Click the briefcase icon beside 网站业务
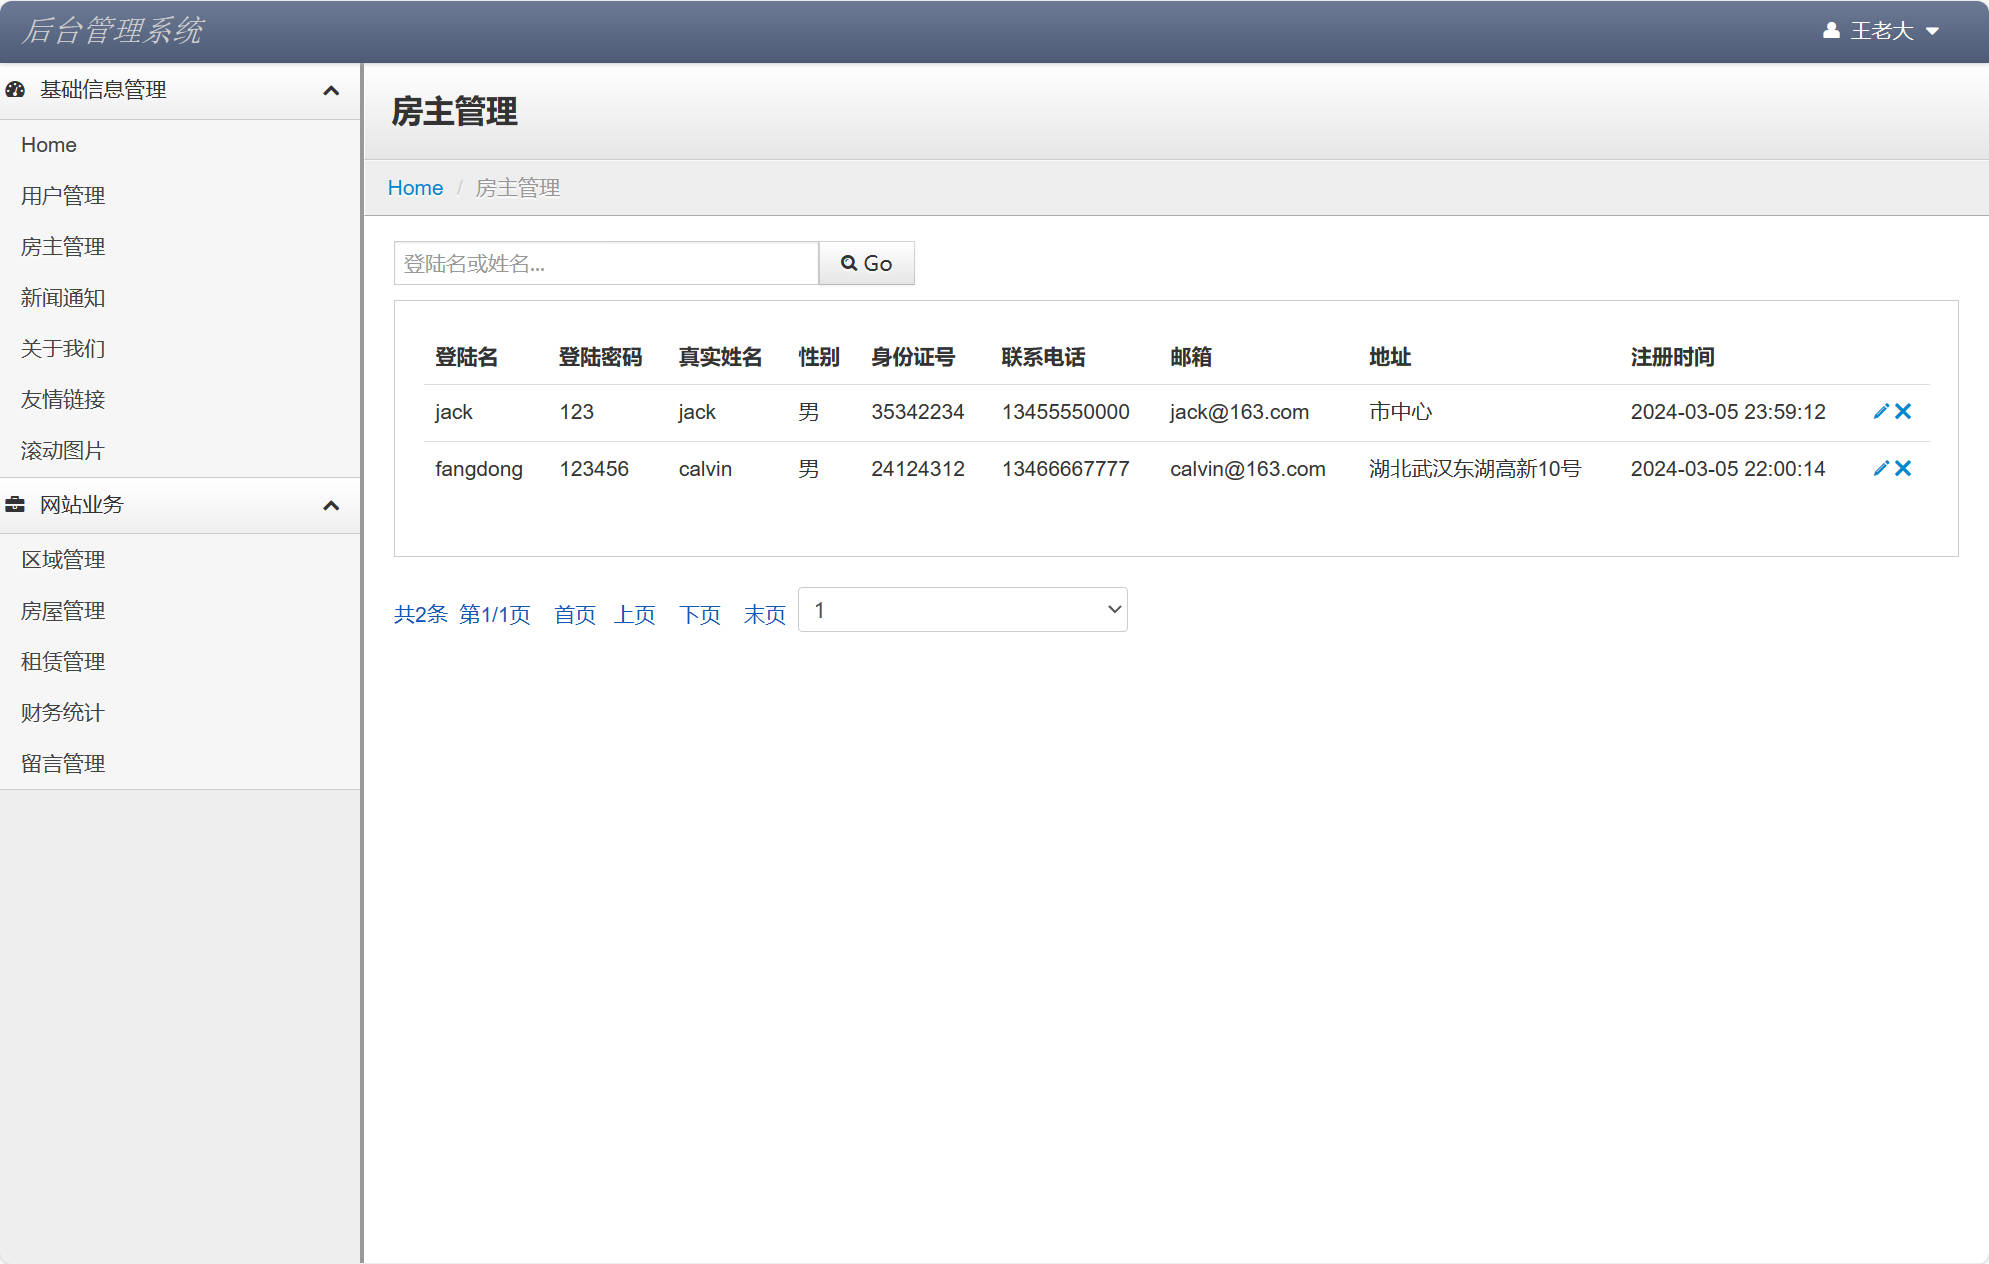 tap(14, 504)
